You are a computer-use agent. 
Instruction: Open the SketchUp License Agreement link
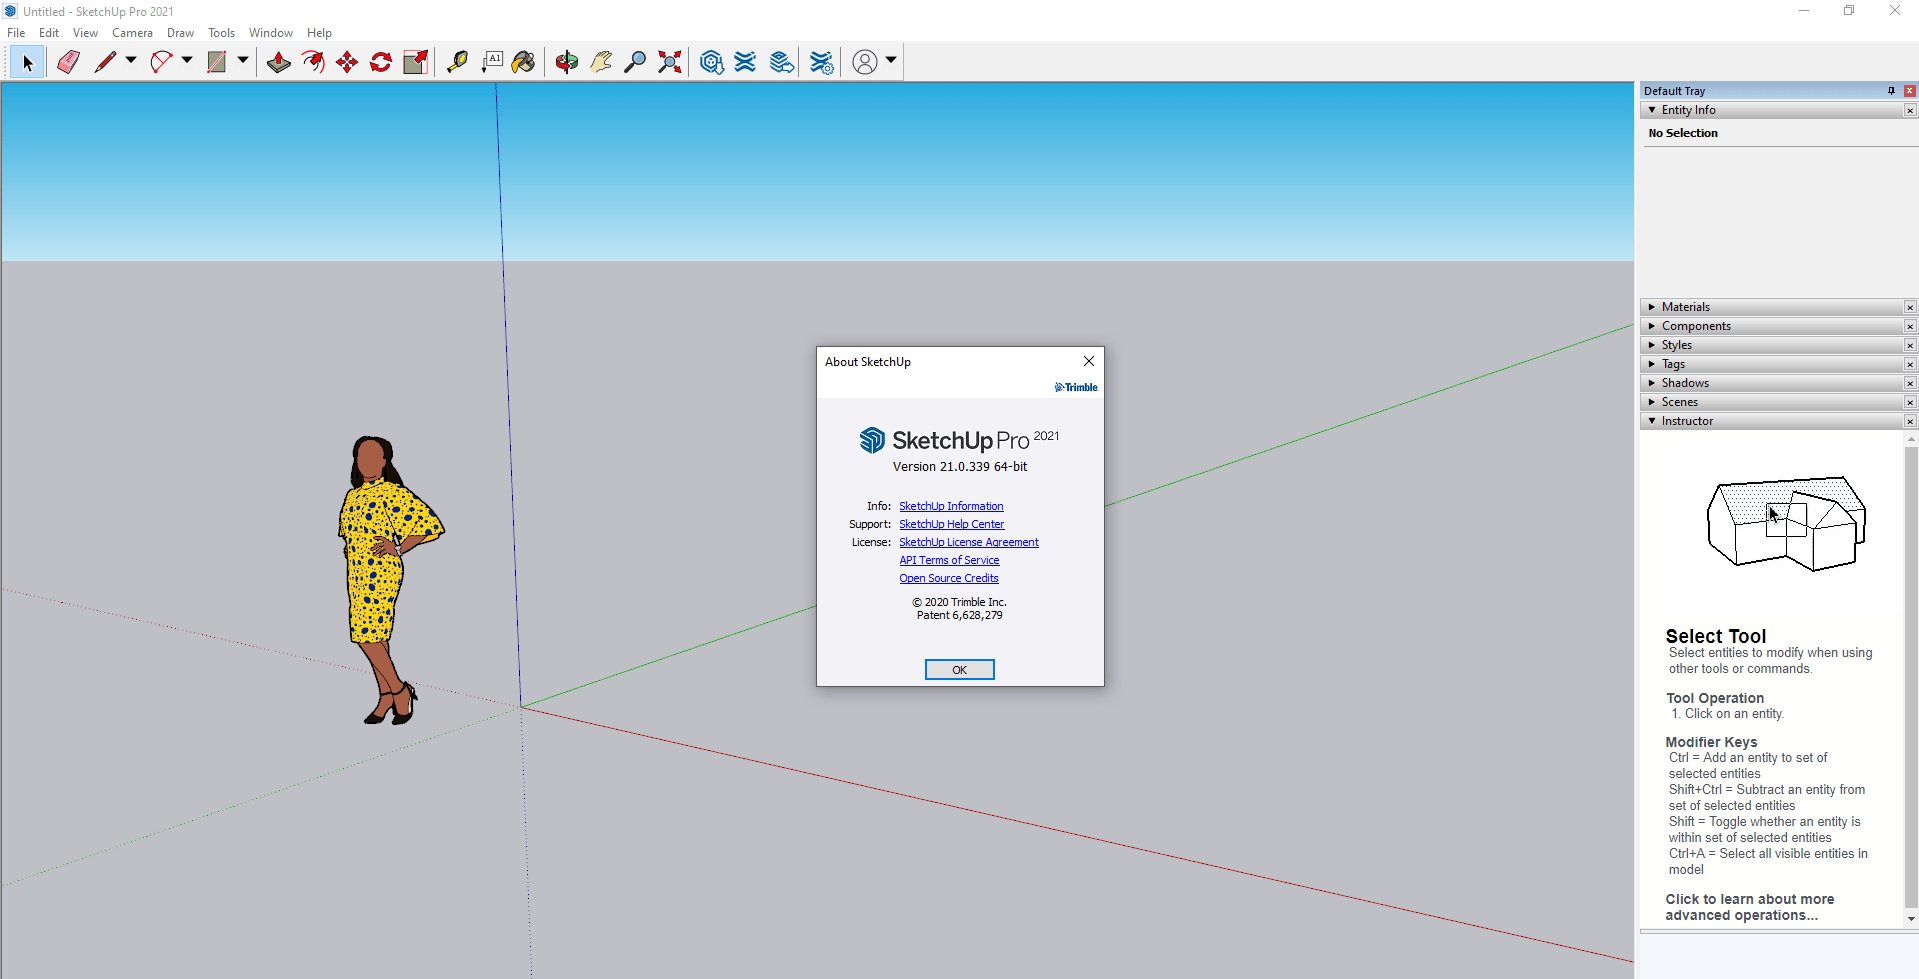pyautogui.click(x=969, y=542)
